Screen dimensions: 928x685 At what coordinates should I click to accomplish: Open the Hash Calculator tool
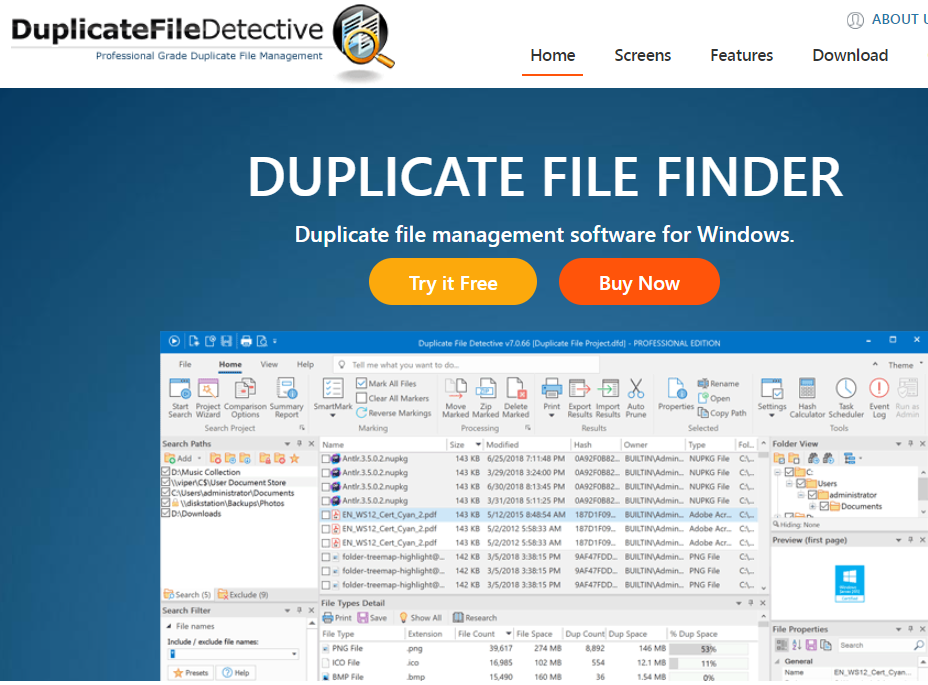pos(807,398)
